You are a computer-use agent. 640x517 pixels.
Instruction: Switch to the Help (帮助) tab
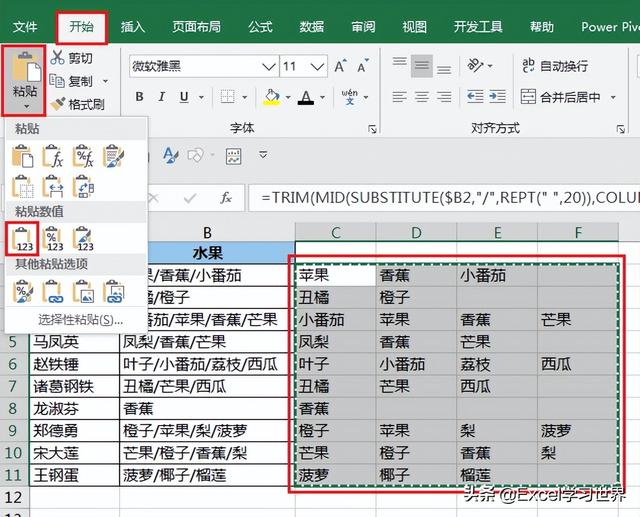tap(542, 27)
